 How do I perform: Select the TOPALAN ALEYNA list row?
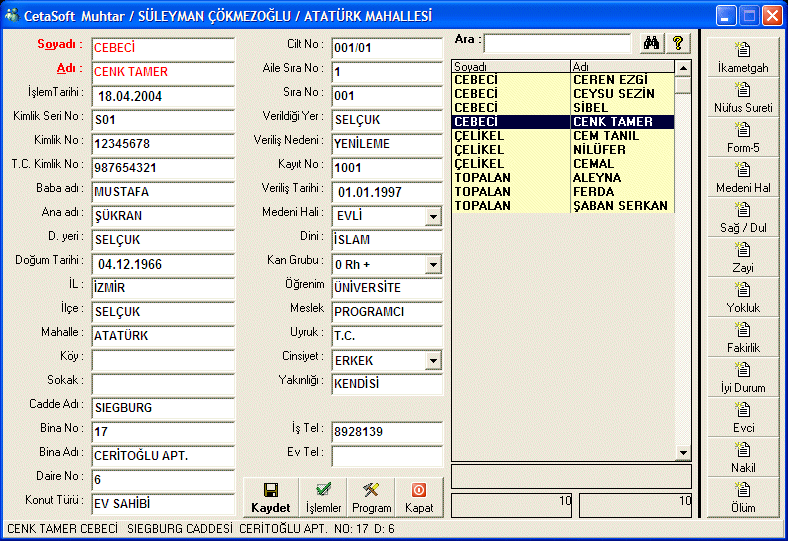tap(560, 178)
